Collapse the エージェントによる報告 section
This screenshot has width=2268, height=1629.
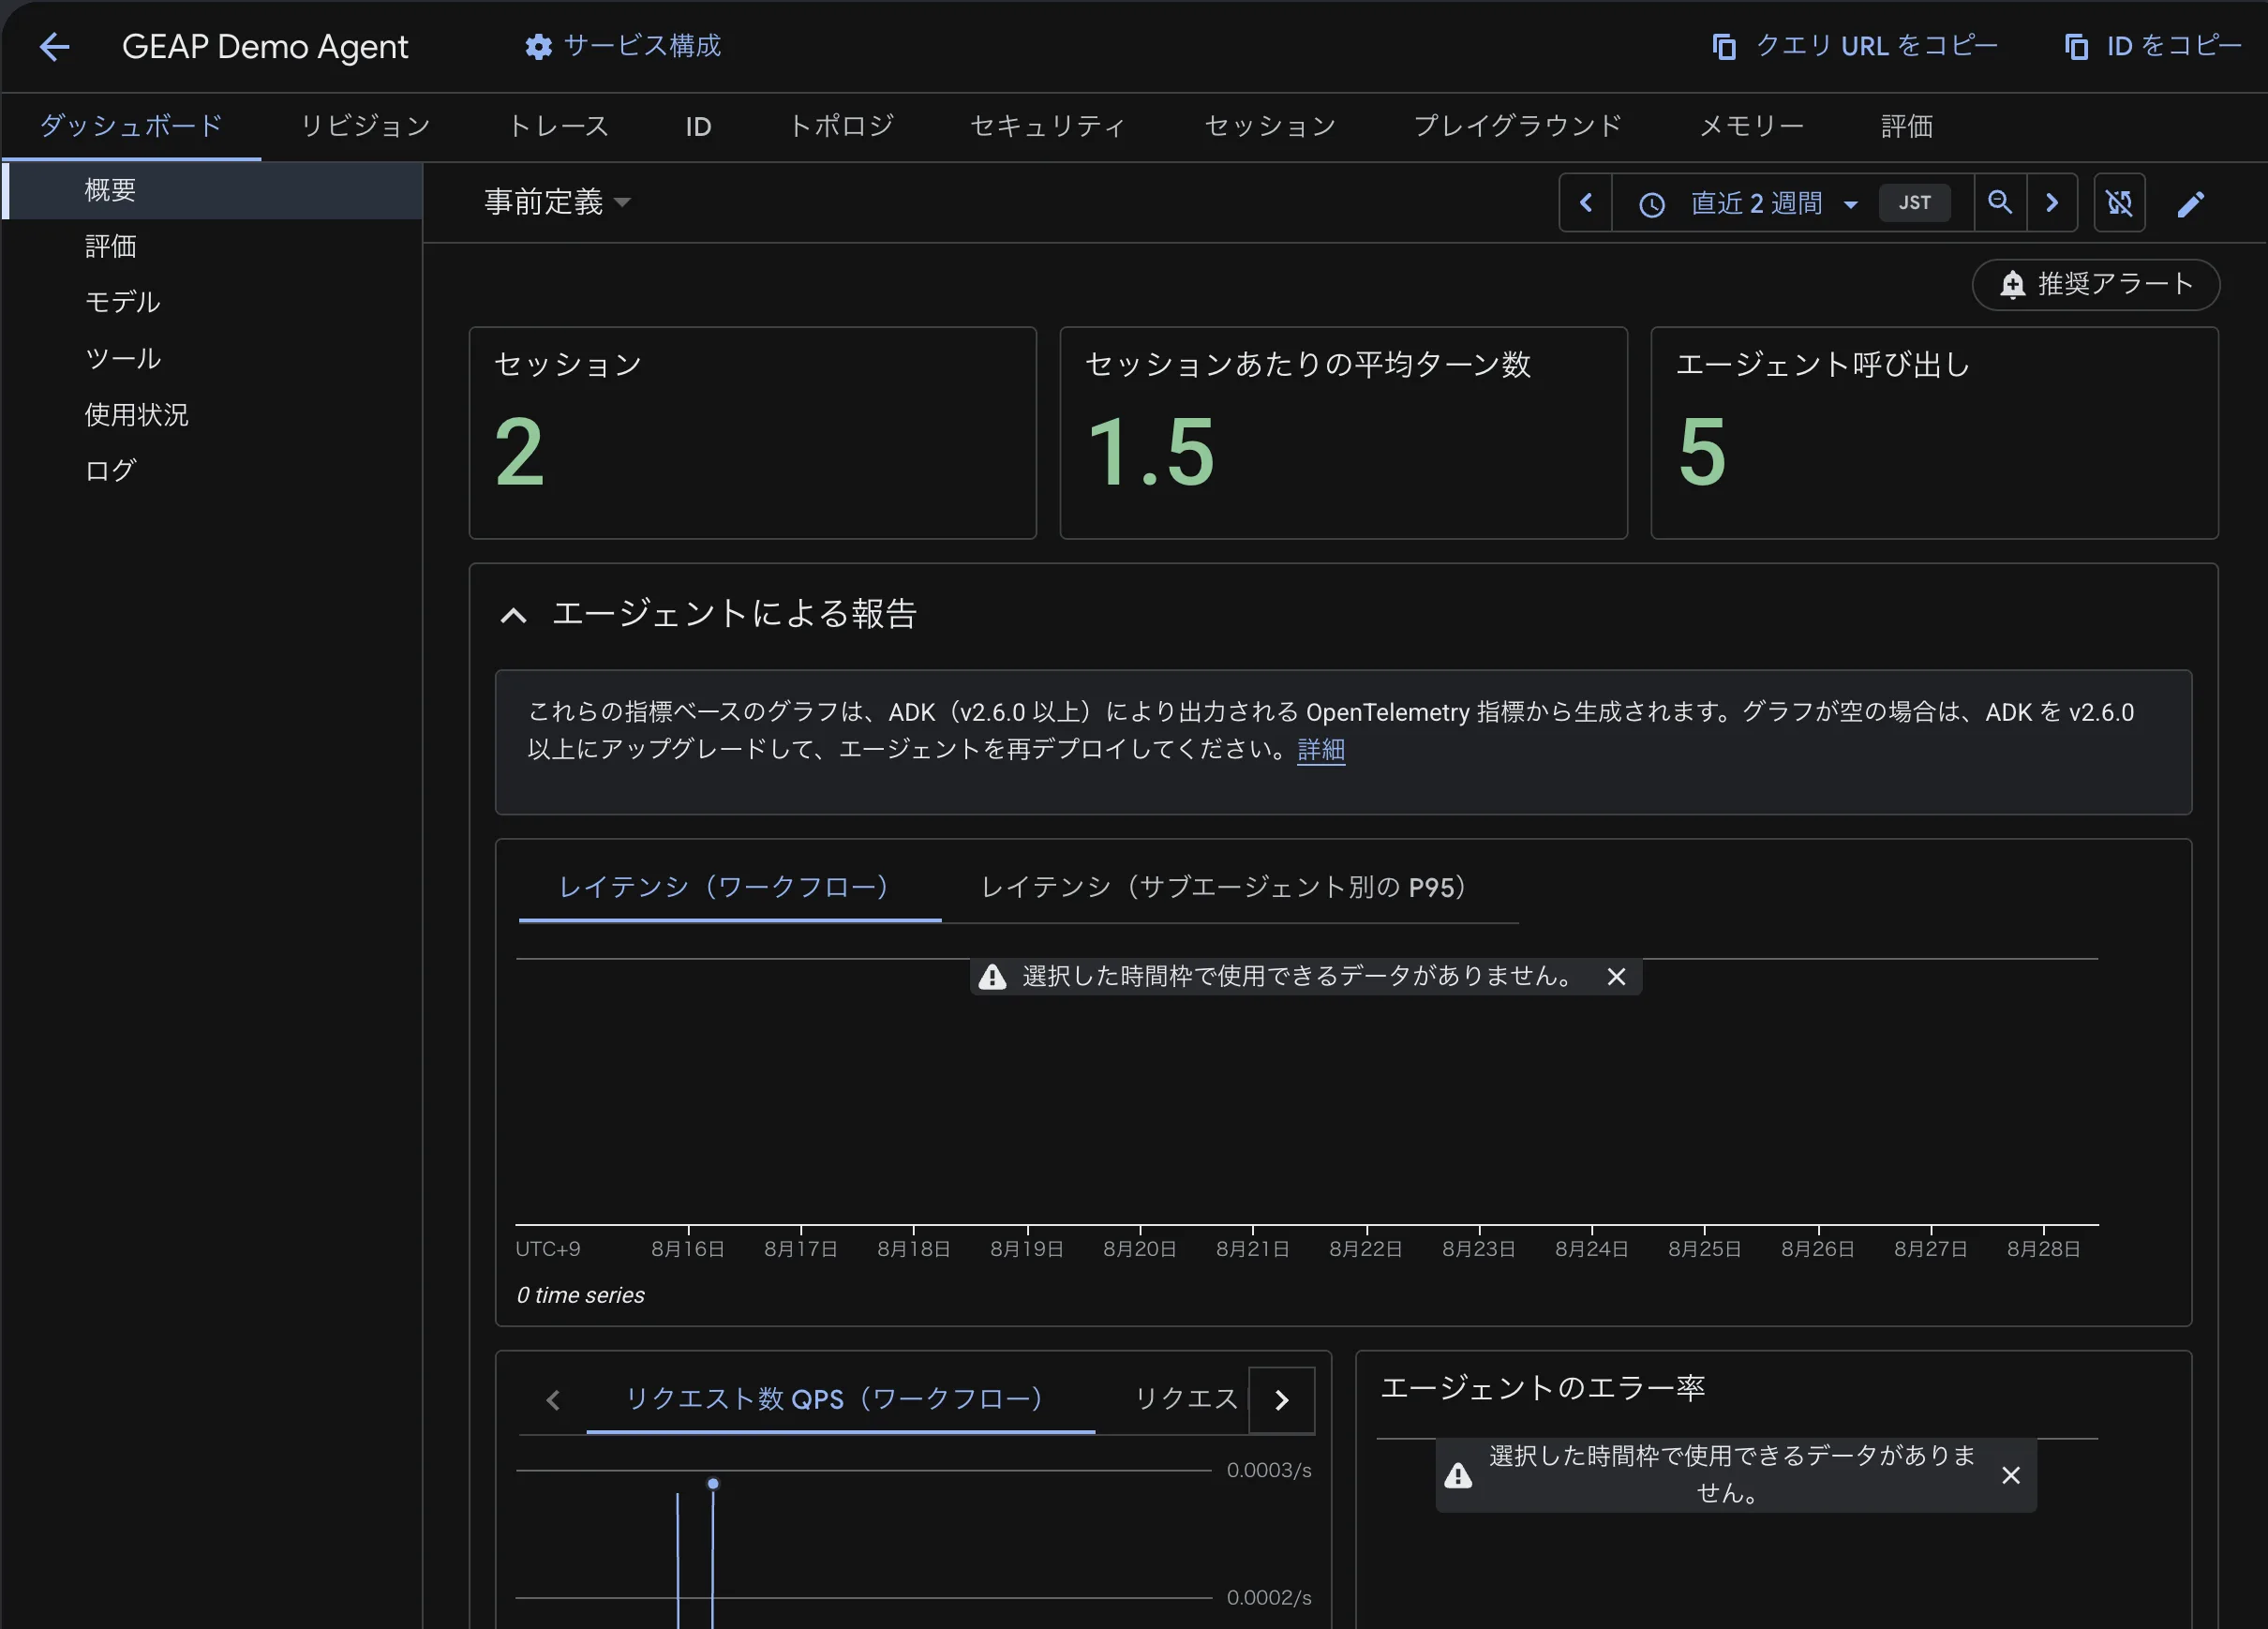tap(513, 614)
